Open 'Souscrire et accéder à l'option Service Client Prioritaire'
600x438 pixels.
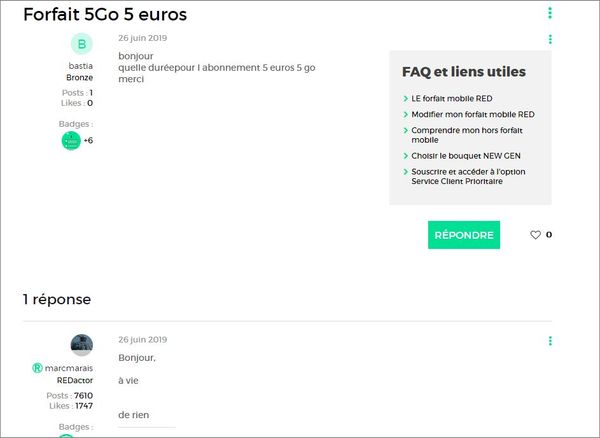point(468,176)
